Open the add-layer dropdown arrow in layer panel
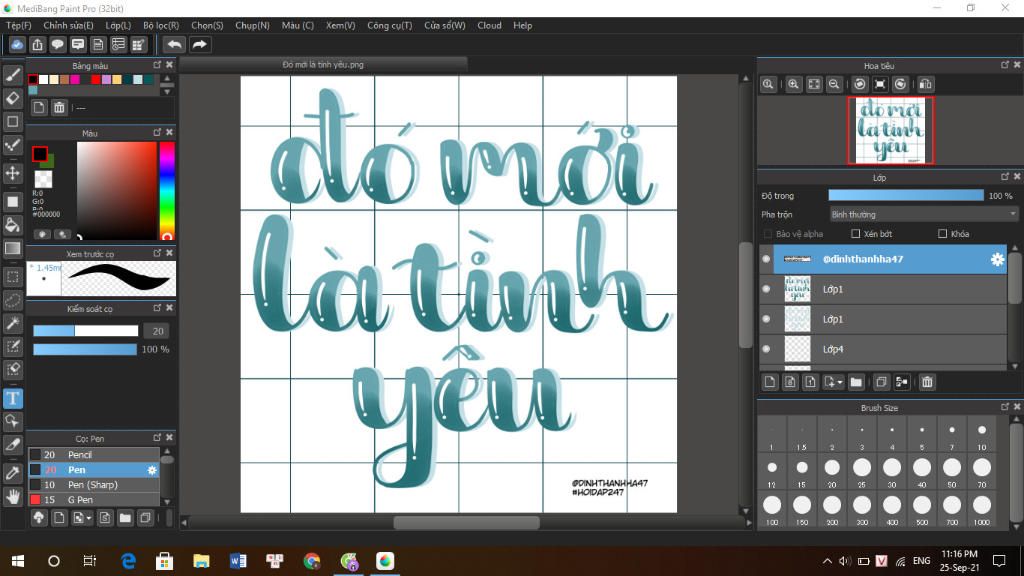The height and width of the screenshot is (576, 1024). tap(840, 383)
